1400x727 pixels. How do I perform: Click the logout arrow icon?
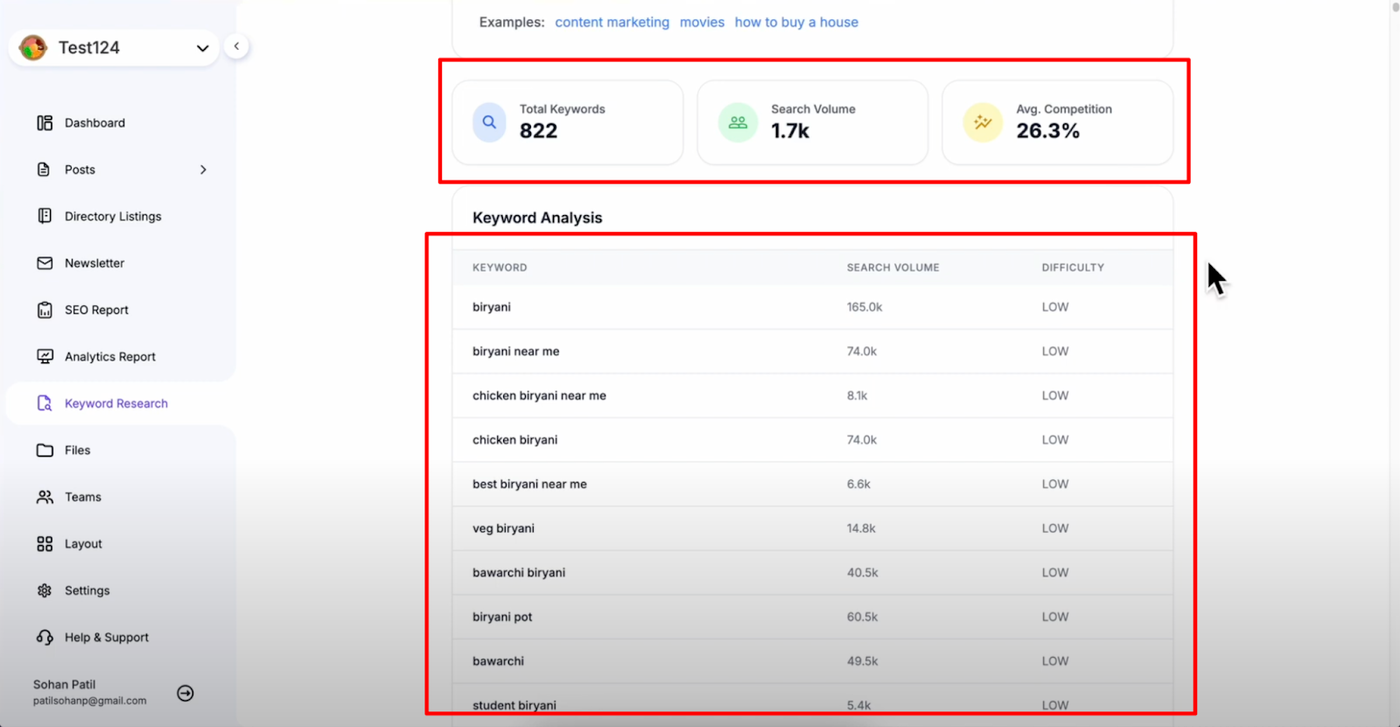point(185,693)
